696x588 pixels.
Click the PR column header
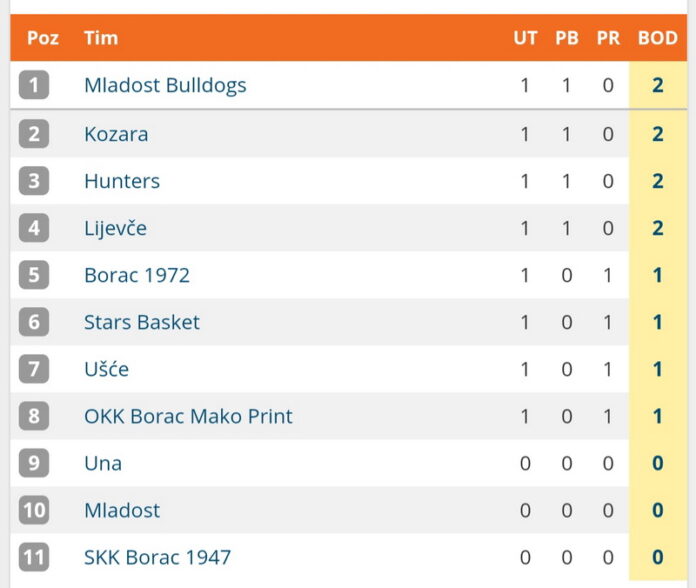(x=608, y=38)
